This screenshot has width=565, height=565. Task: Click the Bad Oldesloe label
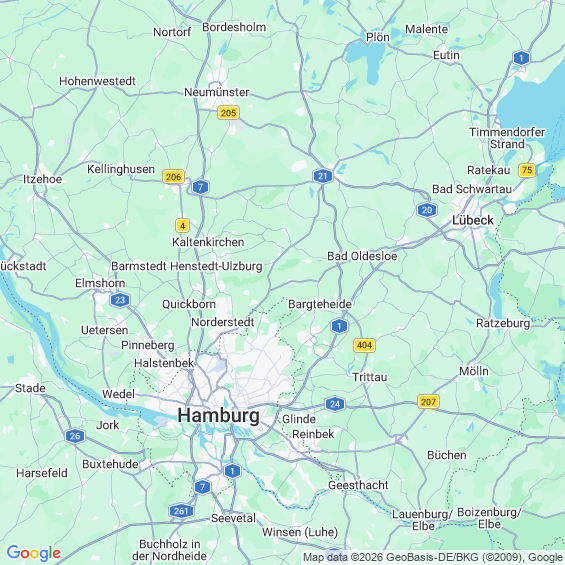coord(362,256)
